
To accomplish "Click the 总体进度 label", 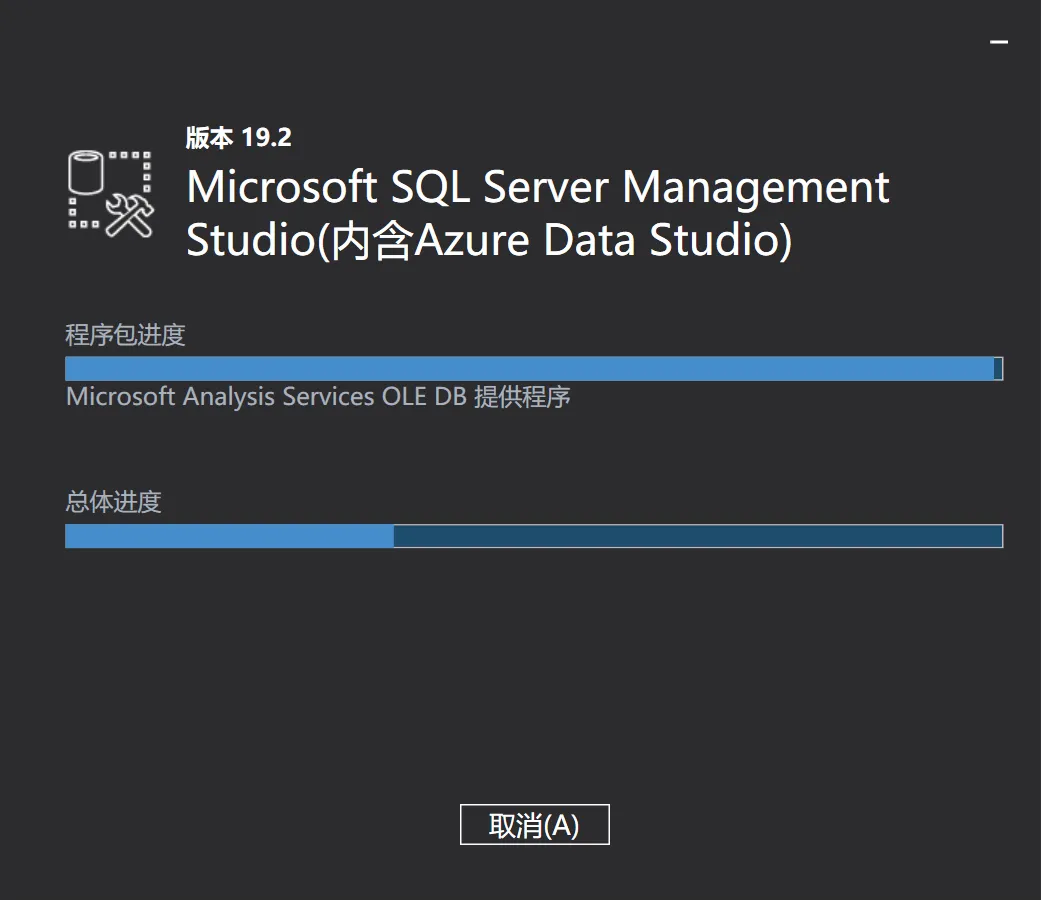I will click(x=113, y=502).
